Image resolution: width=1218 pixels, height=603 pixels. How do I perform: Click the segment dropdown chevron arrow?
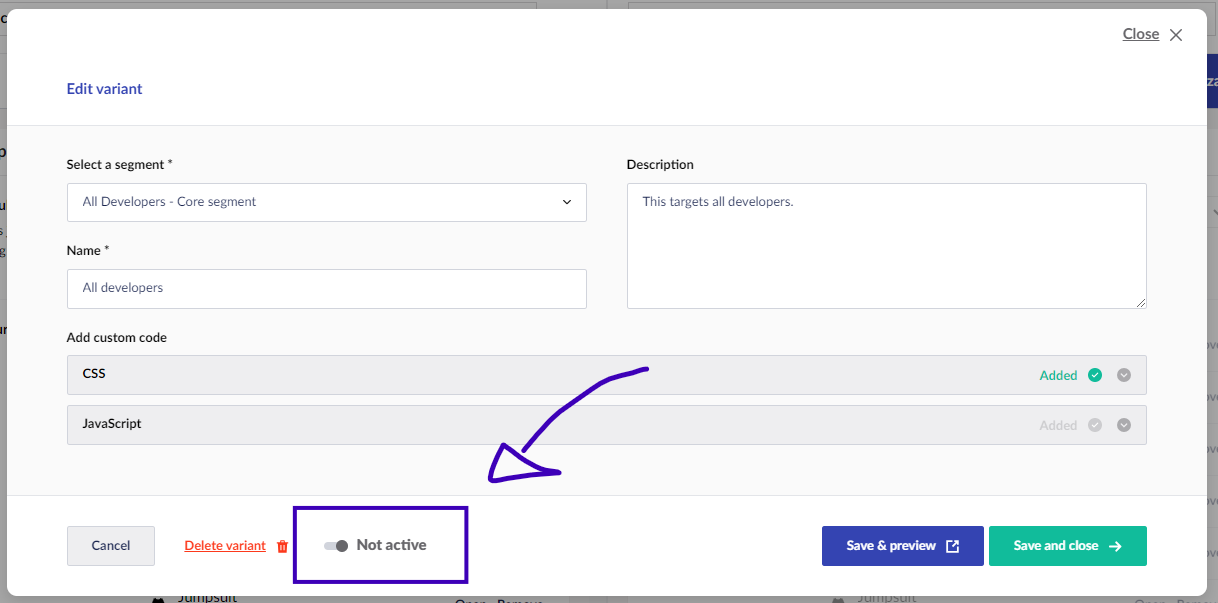point(567,202)
